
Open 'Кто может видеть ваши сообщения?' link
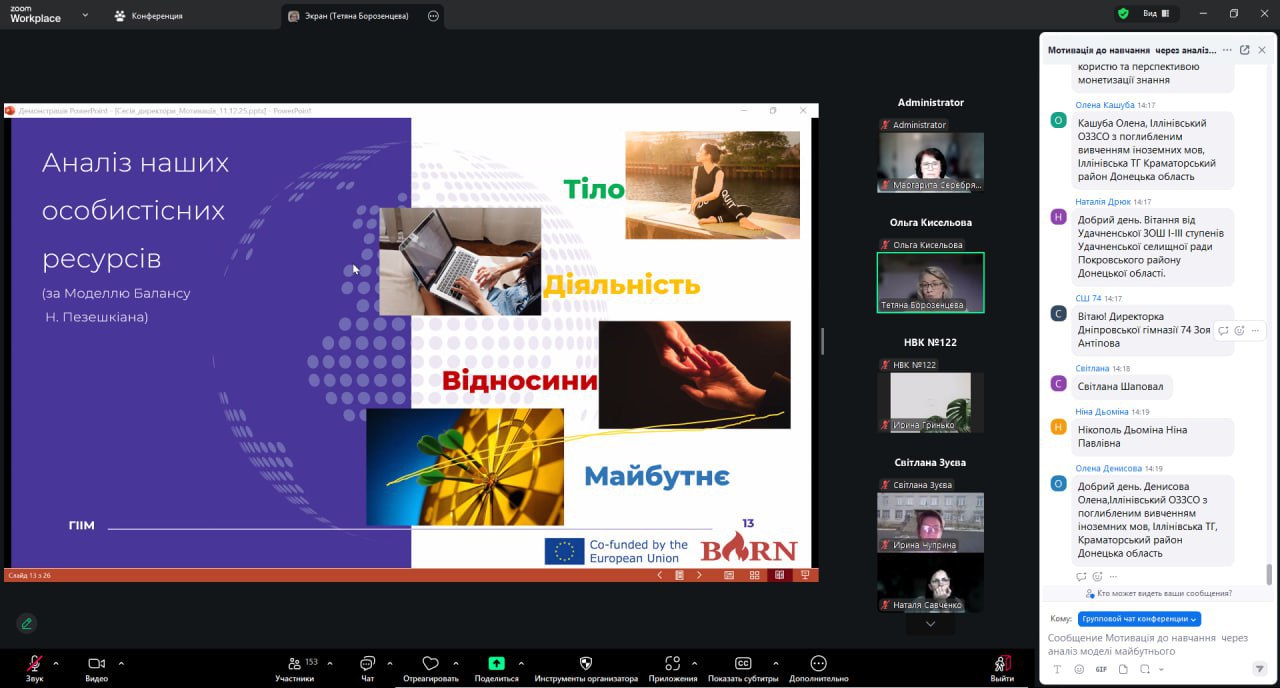[1164, 593]
